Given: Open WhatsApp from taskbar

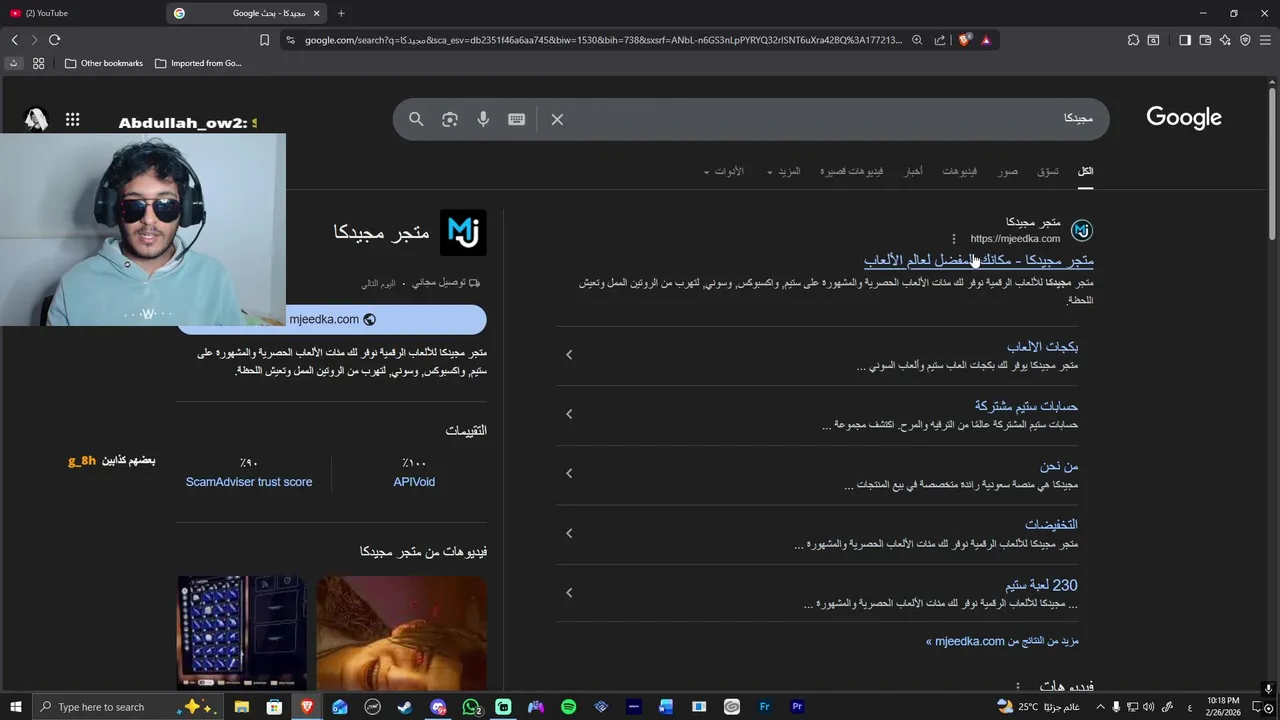Looking at the screenshot, I should pos(471,707).
